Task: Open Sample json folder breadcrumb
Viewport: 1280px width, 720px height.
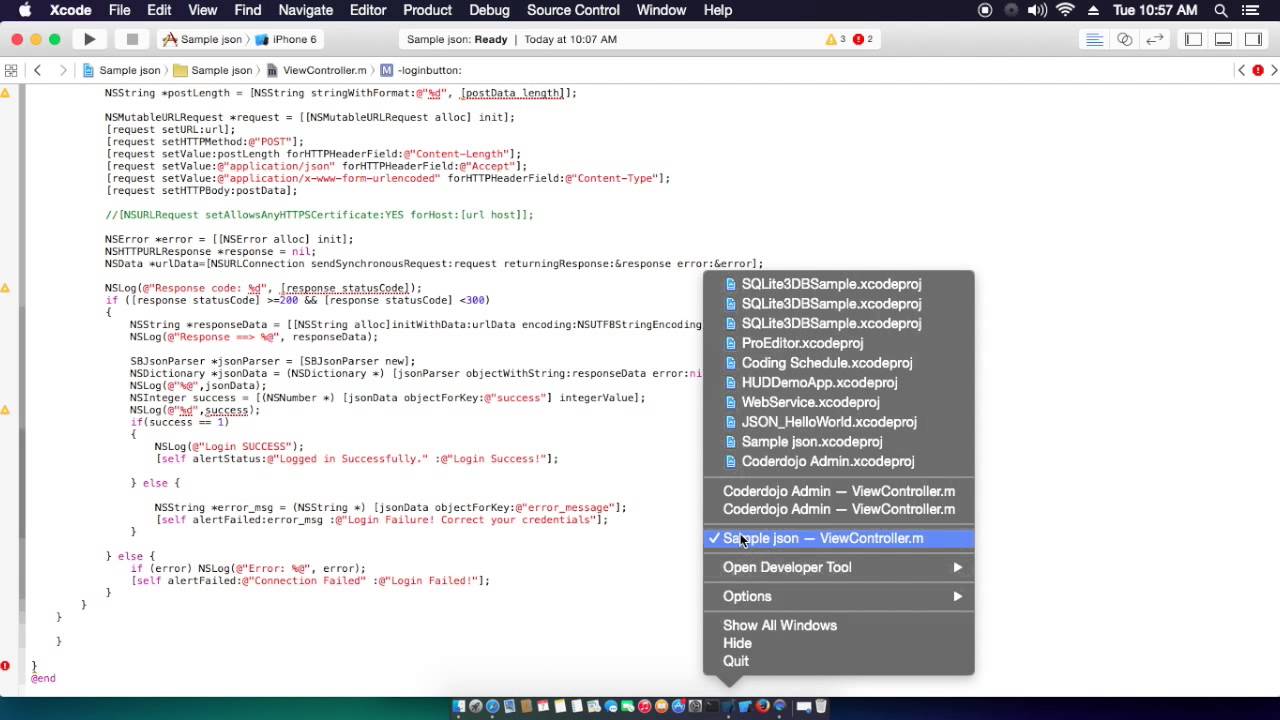Action: click(x=213, y=70)
